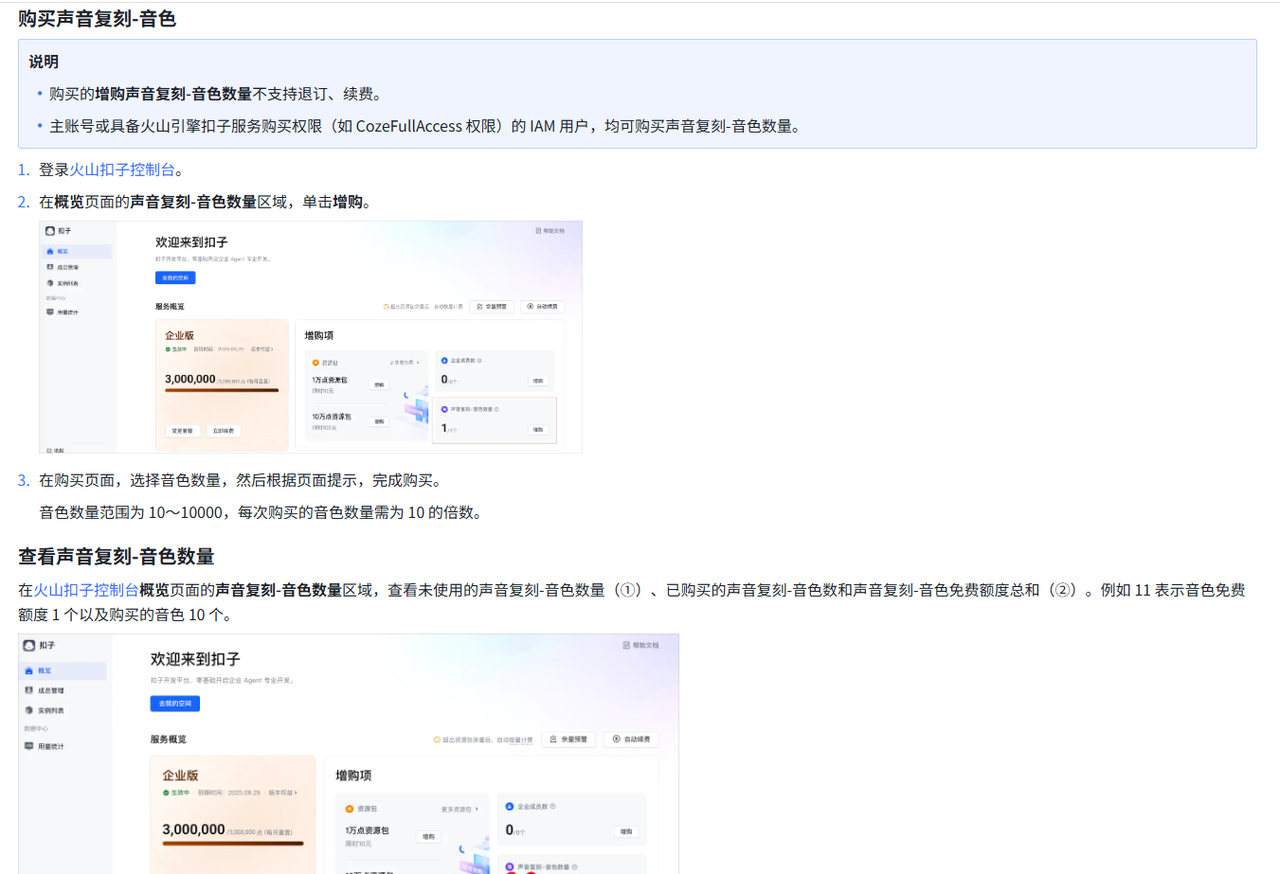Expand 版本权益 chevron in the lower screenshot
Image resolution: width=1280 pixels, height=874 pixels.
point(296,792)
